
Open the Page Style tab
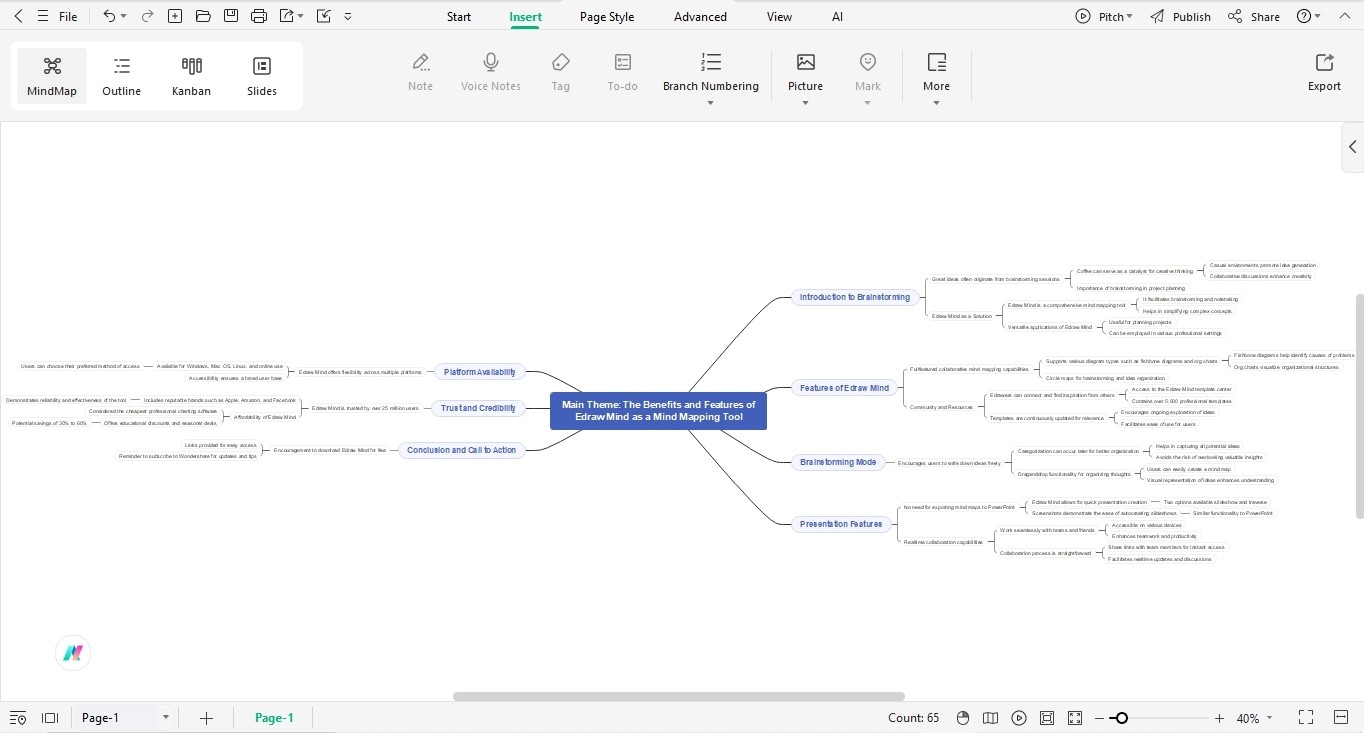click(607, 16)
